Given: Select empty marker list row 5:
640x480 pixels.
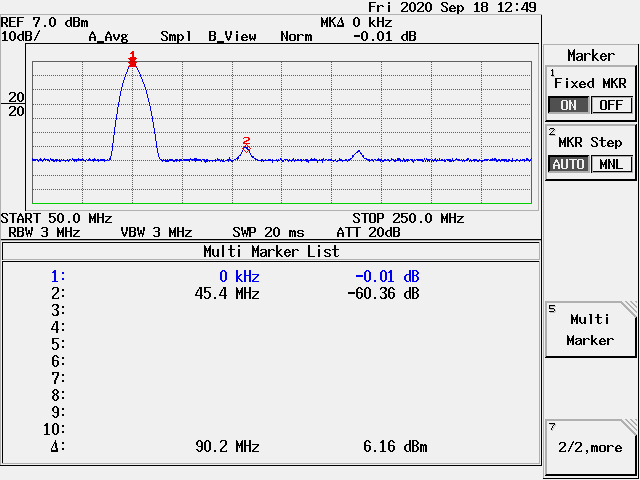Looking at the screenshot, I should [x=271, y=344].
